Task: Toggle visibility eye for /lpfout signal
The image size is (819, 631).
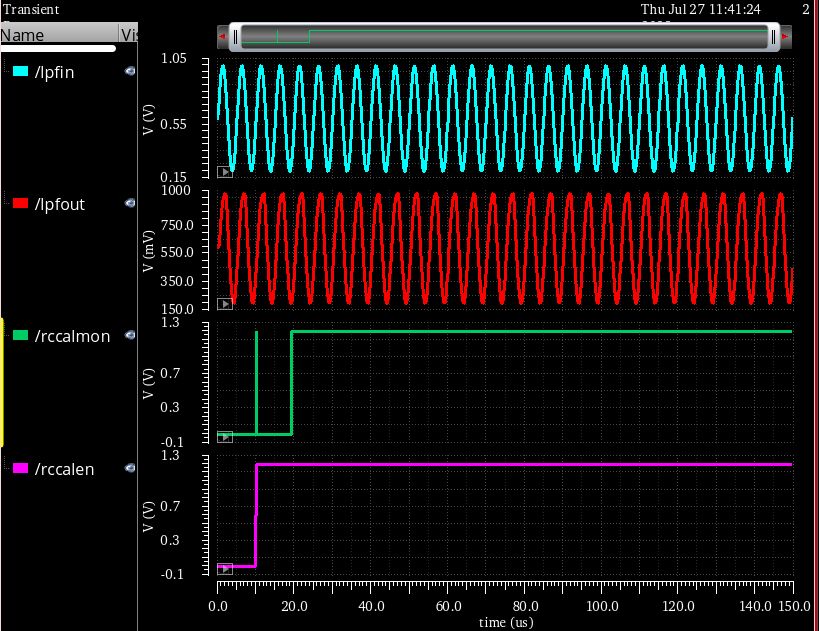Action: (130, 203)
